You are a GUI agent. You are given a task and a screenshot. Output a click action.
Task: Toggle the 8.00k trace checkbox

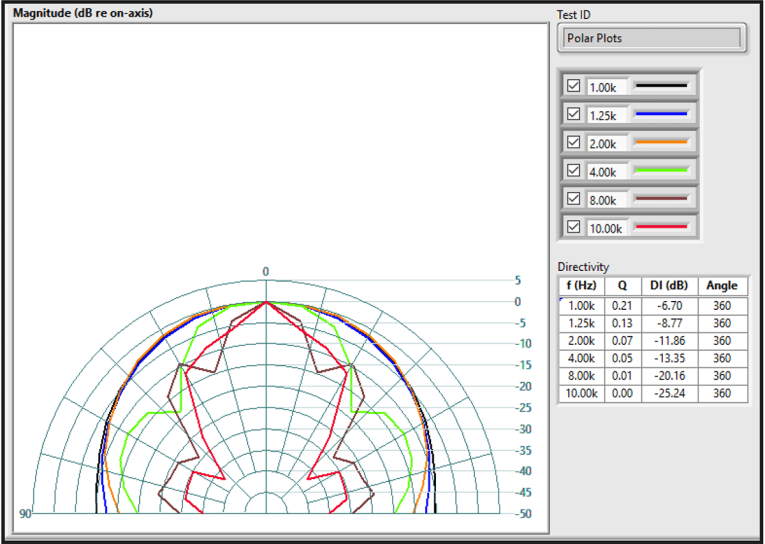point(574,198)
